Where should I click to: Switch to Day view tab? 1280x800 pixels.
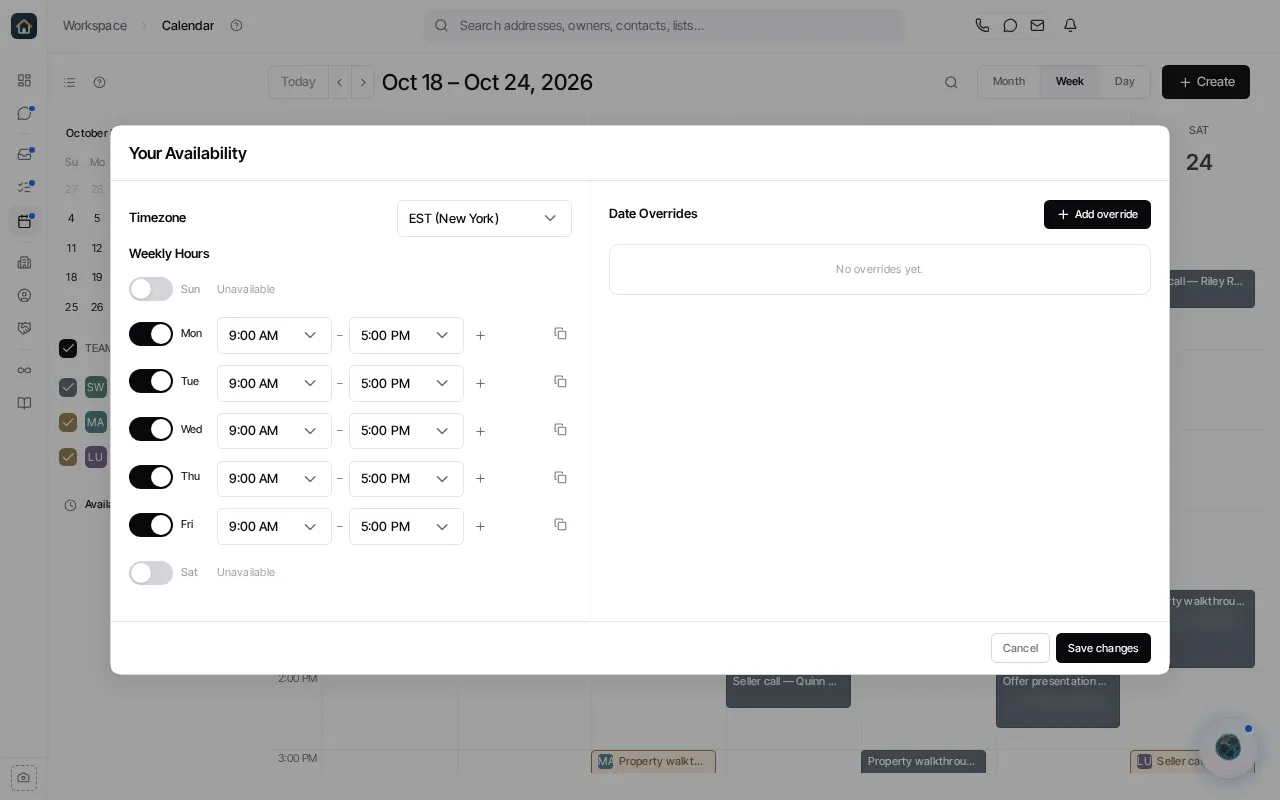pos(1124,82)
